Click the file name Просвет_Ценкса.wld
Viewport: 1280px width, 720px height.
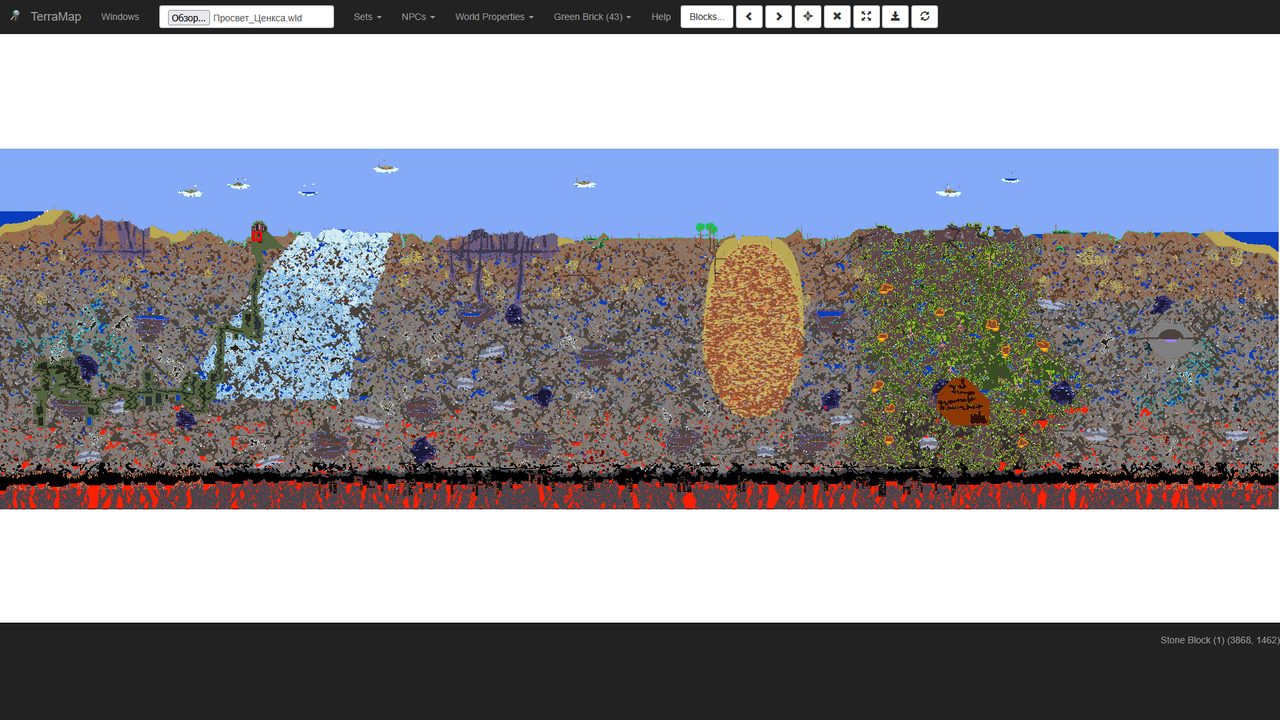pyautogui.click(x=257, y=18)
